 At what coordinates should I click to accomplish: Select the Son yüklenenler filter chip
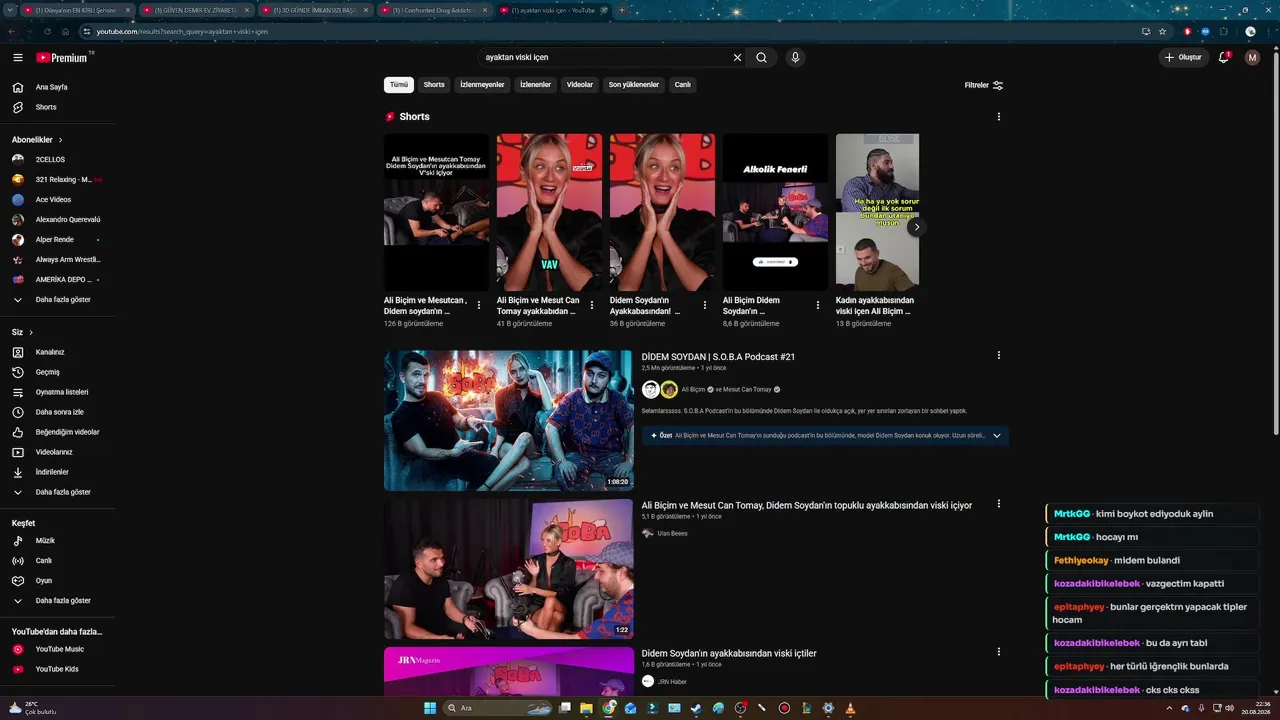click(634, 85)
